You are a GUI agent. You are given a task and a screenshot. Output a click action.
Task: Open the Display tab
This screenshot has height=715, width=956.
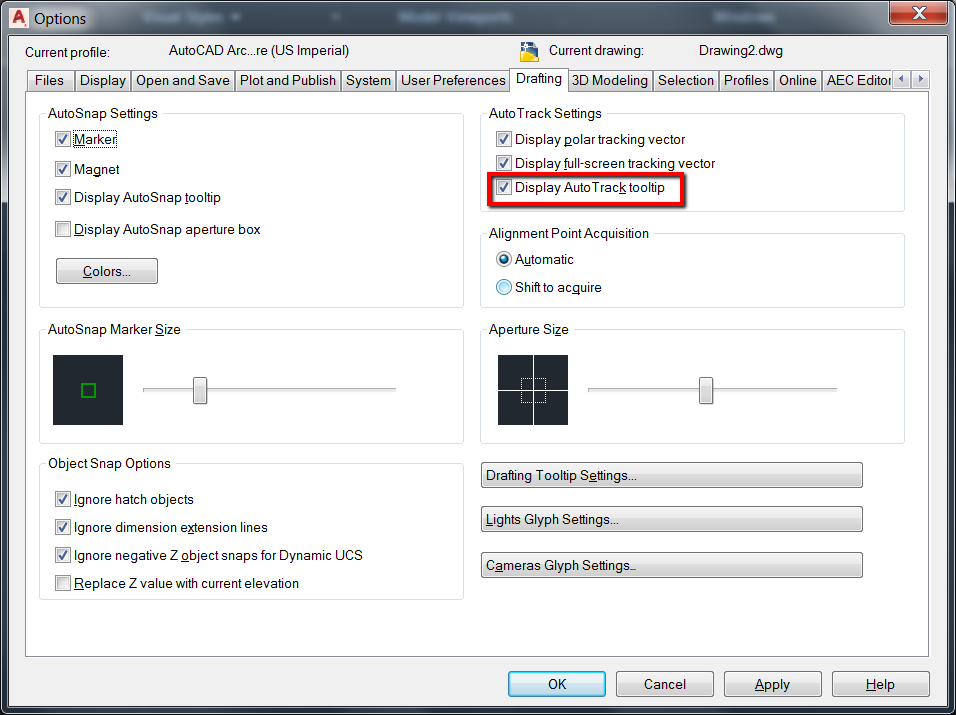102,80
